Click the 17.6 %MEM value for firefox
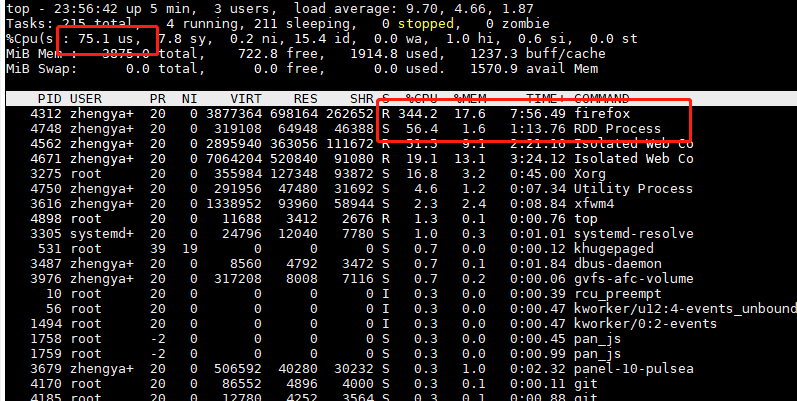Viewport: 797px width, 401px height. pyautogui.click(x=470, y=113)
